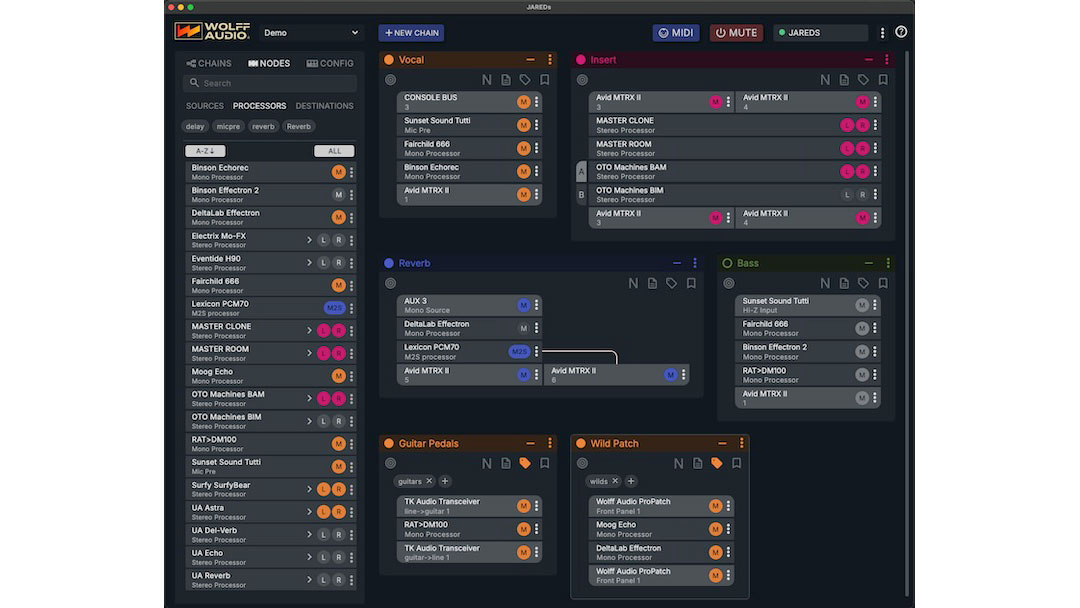
Task: Toggle the MUTE button
Action: click(736, 32)
